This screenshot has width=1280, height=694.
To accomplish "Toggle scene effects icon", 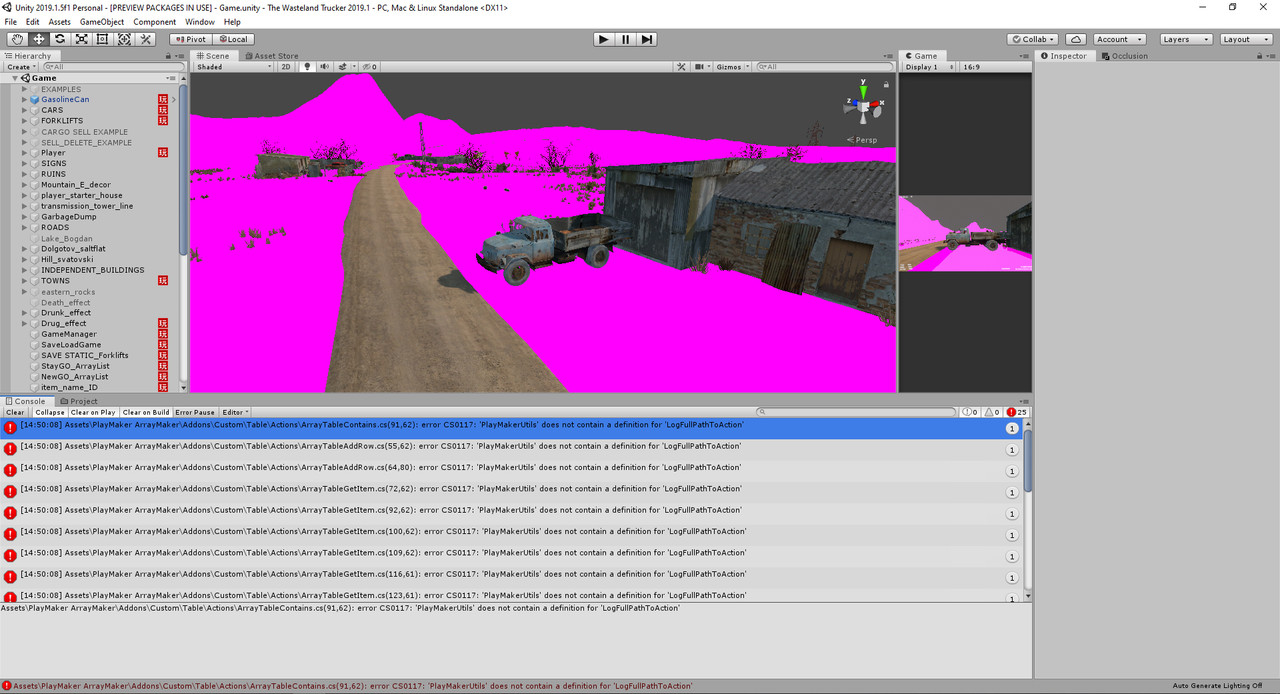I will [345, 67].
